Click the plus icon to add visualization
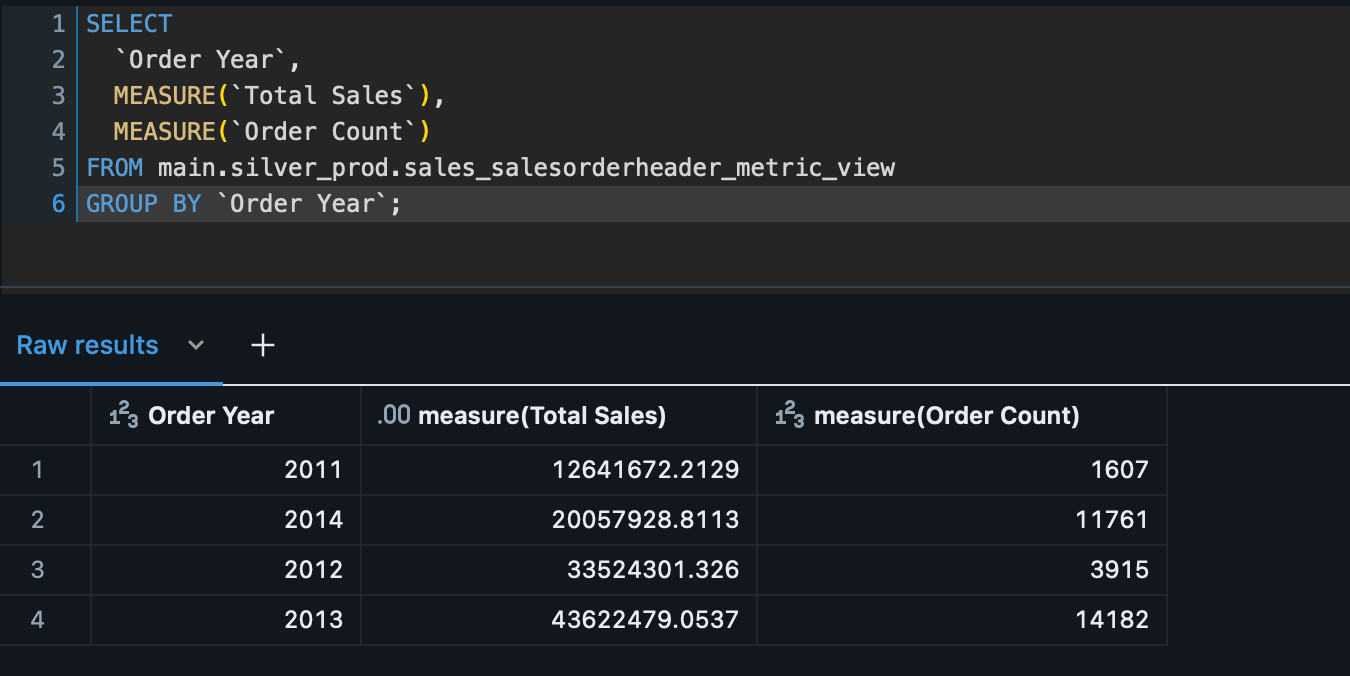This screenshot has height=676, width=1350. coord(262,346)
